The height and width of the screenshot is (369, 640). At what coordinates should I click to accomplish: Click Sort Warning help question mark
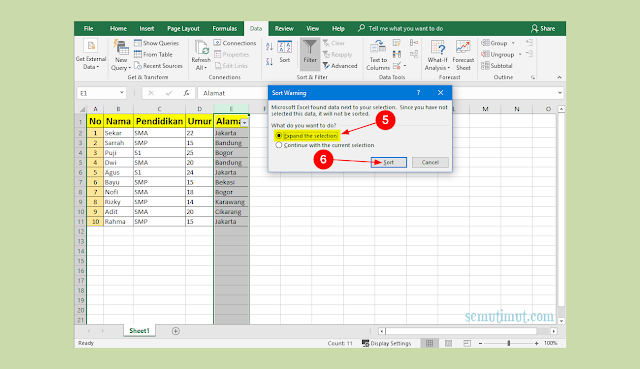pos(418,93)
